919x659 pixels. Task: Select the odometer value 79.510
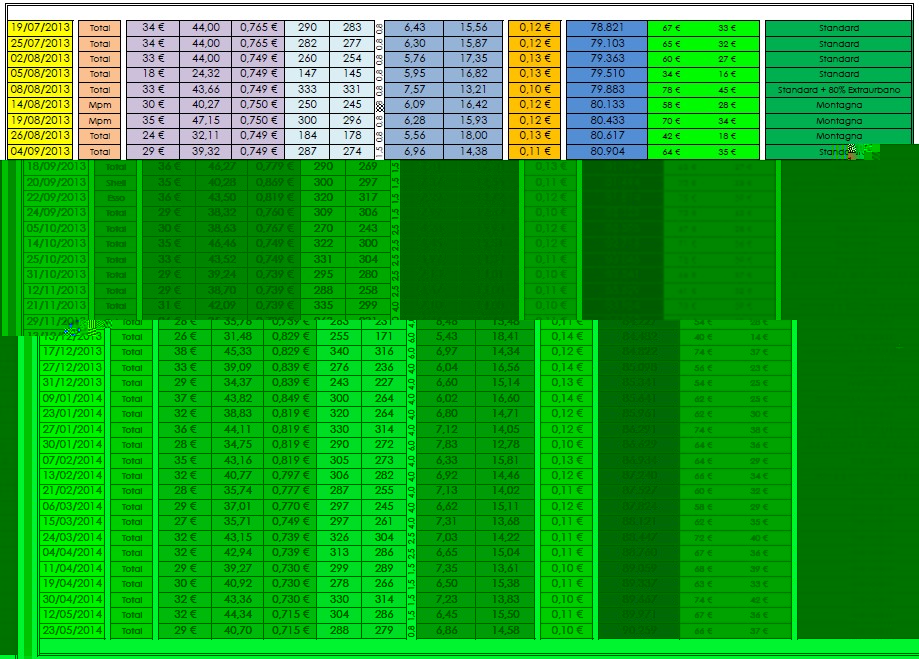(607, 74)
